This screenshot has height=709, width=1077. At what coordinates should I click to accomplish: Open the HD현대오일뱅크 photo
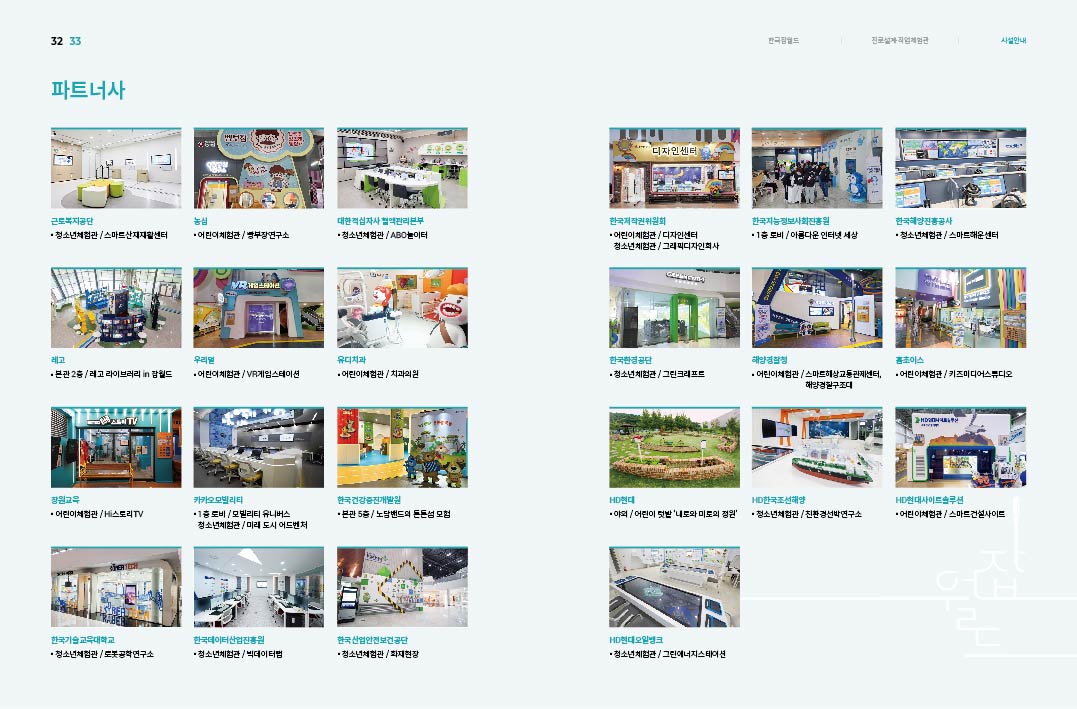click(x=674, y=587)
